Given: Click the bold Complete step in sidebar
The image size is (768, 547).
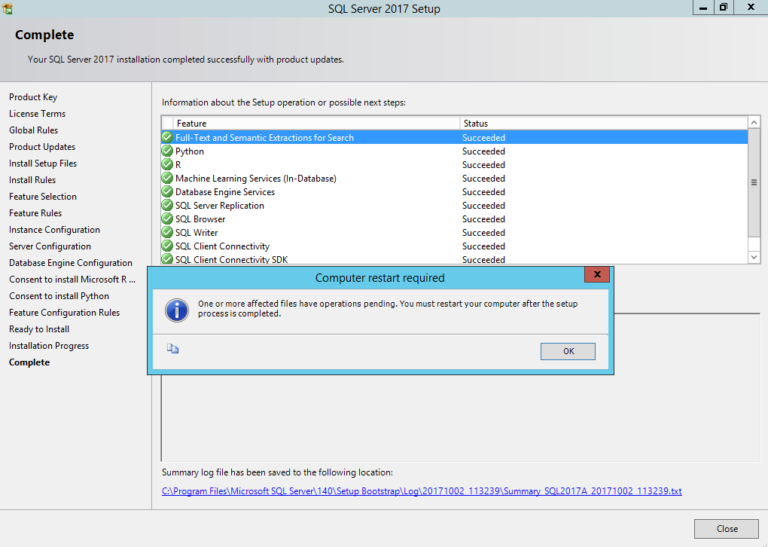Looking at the screenshot, I should [x=29, y=362].
